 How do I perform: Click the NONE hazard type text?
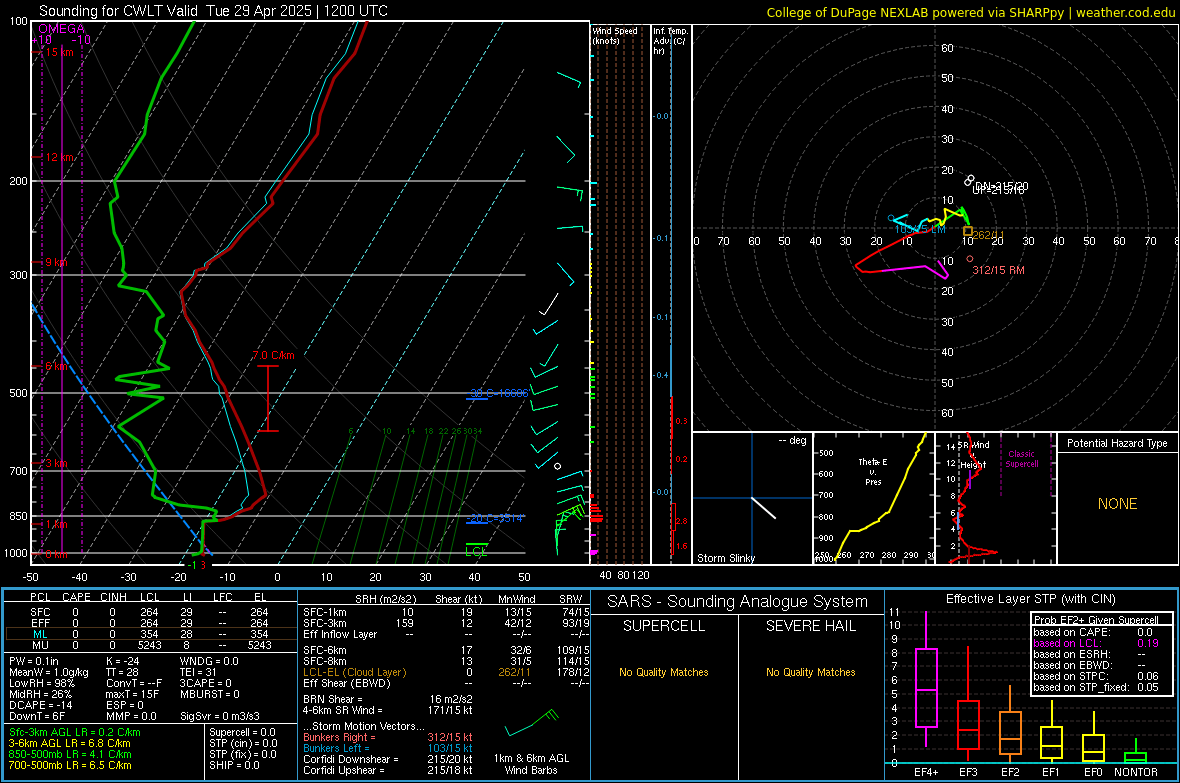click(1118, 504)
